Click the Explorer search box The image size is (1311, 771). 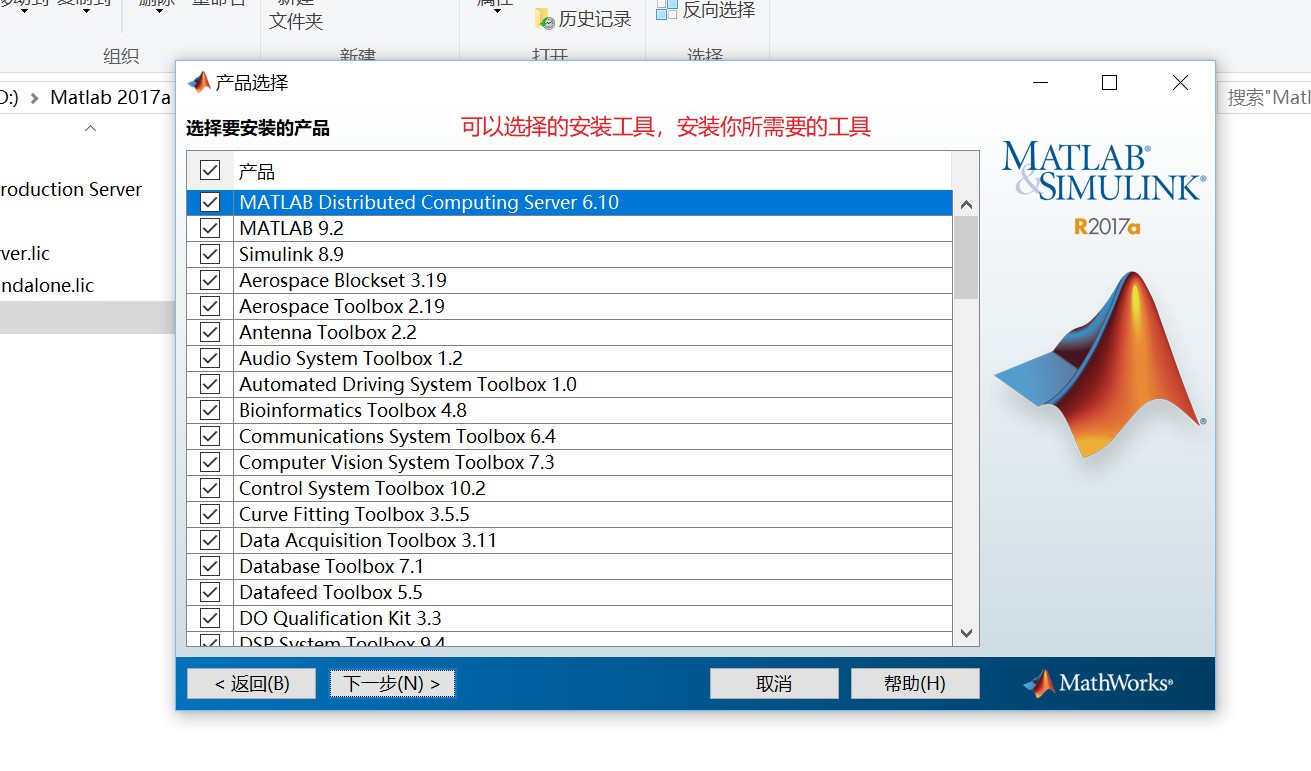tap(1265, 97)
